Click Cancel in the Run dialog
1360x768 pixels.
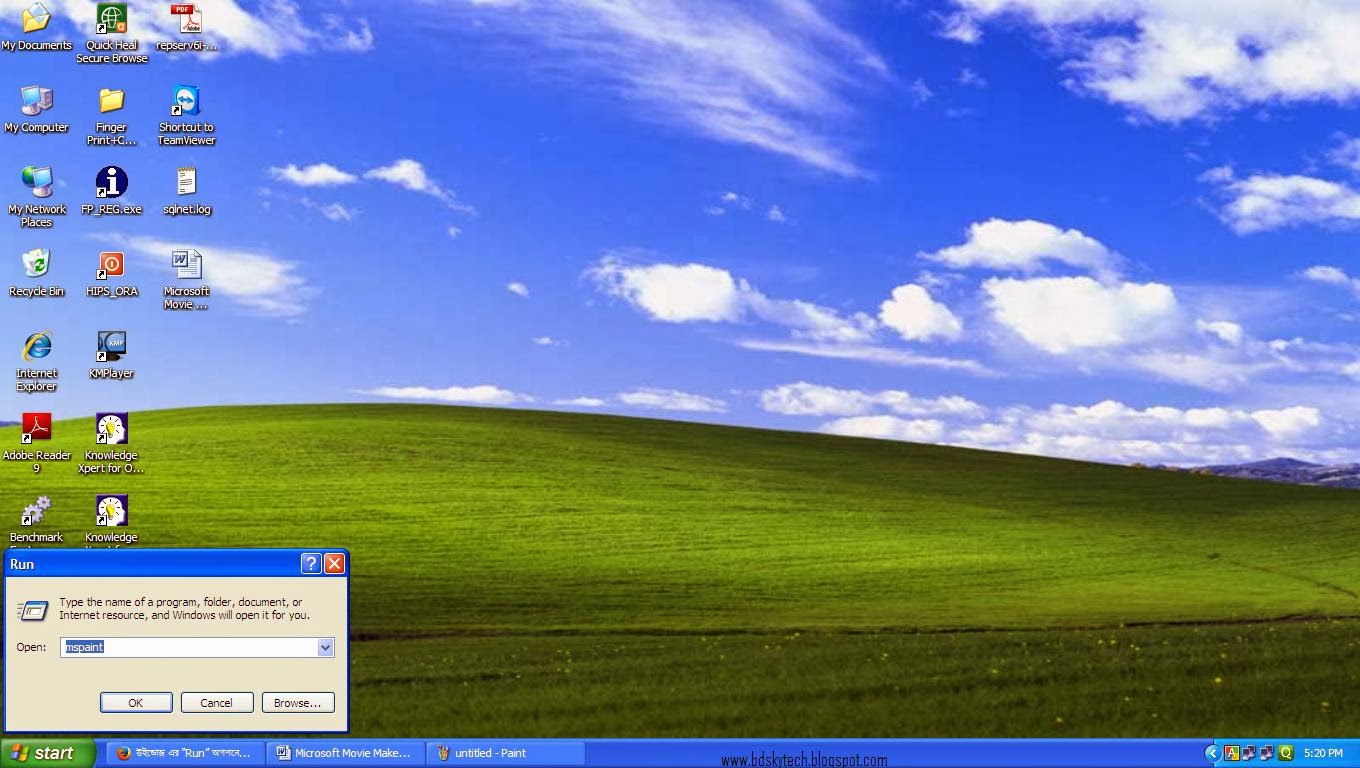(x=216, y=703)
